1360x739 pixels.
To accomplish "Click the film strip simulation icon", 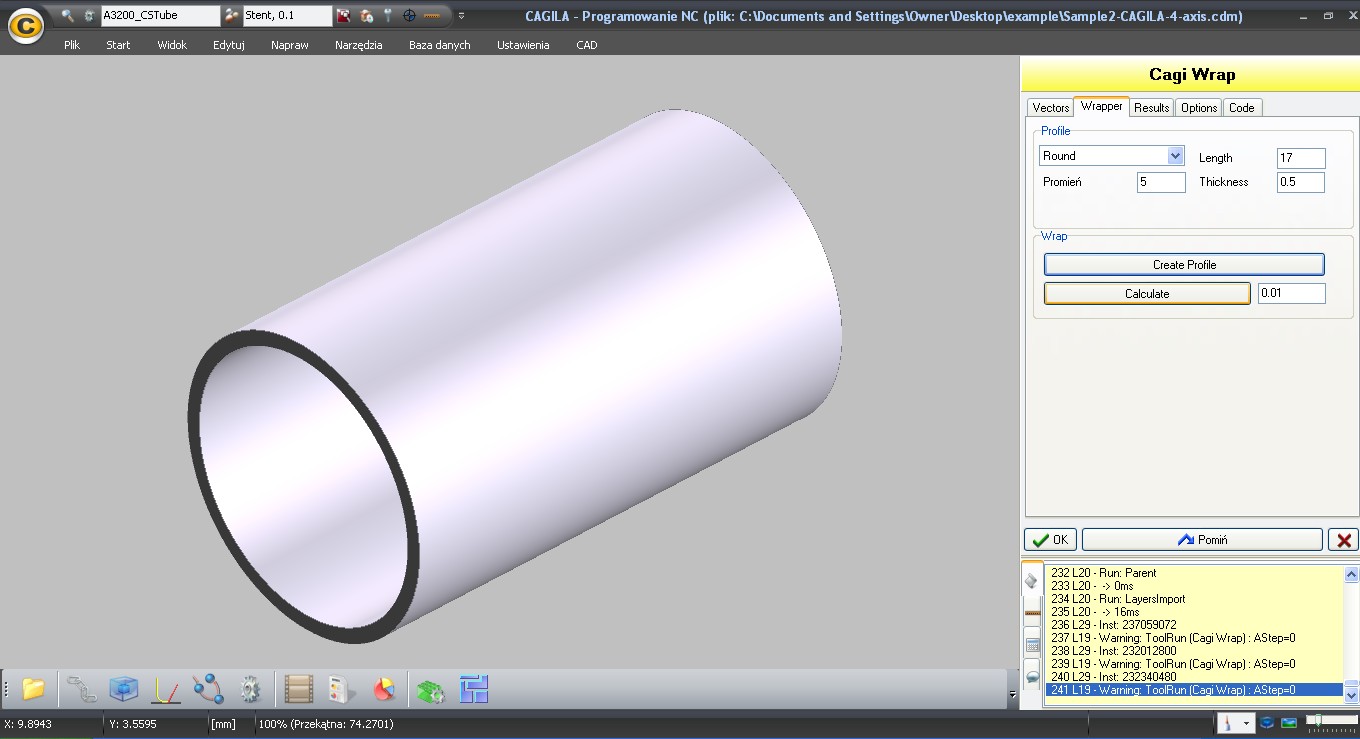I will [x=299, y=689].
